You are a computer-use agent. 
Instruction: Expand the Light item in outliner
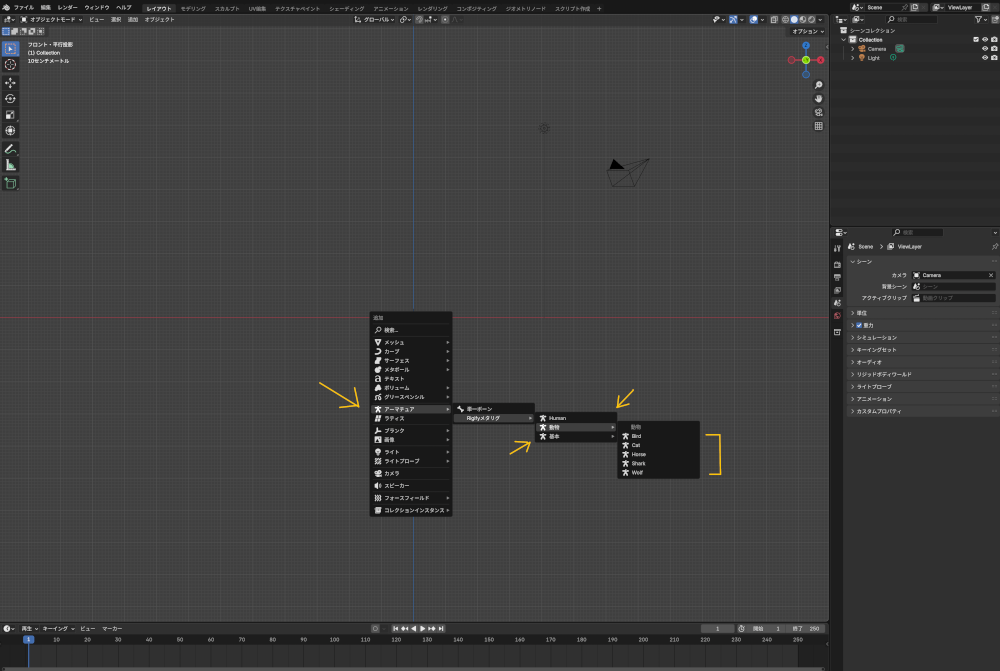853,58
